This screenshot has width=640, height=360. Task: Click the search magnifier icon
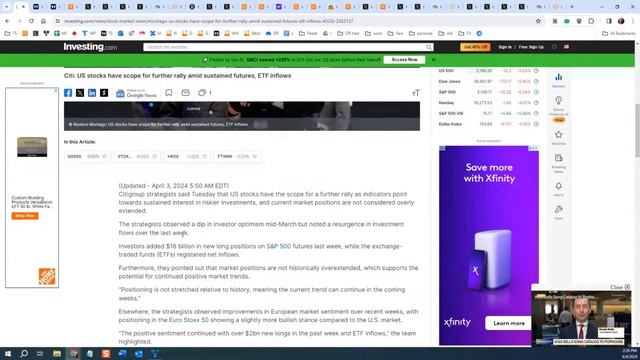click(x=429, y=47)
